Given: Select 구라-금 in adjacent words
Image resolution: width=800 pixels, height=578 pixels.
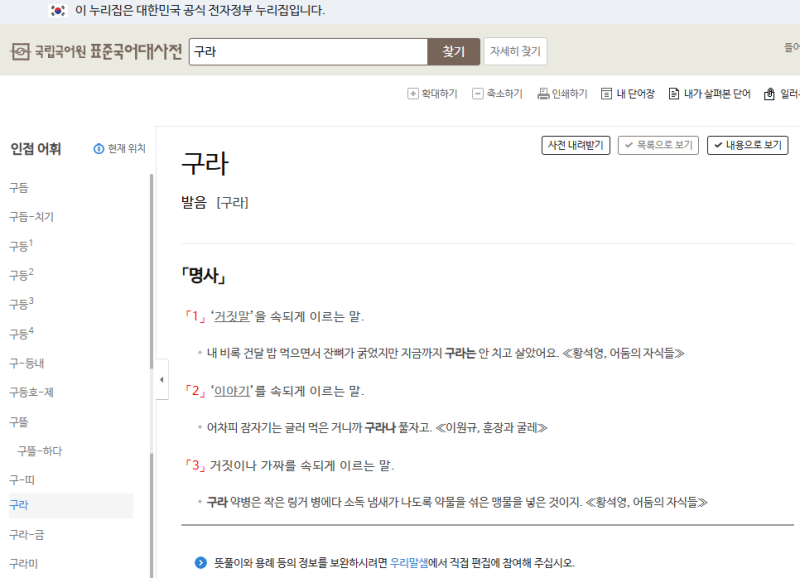Looking at the screenshot, I should pyautogui.click(x=27, y=535).
